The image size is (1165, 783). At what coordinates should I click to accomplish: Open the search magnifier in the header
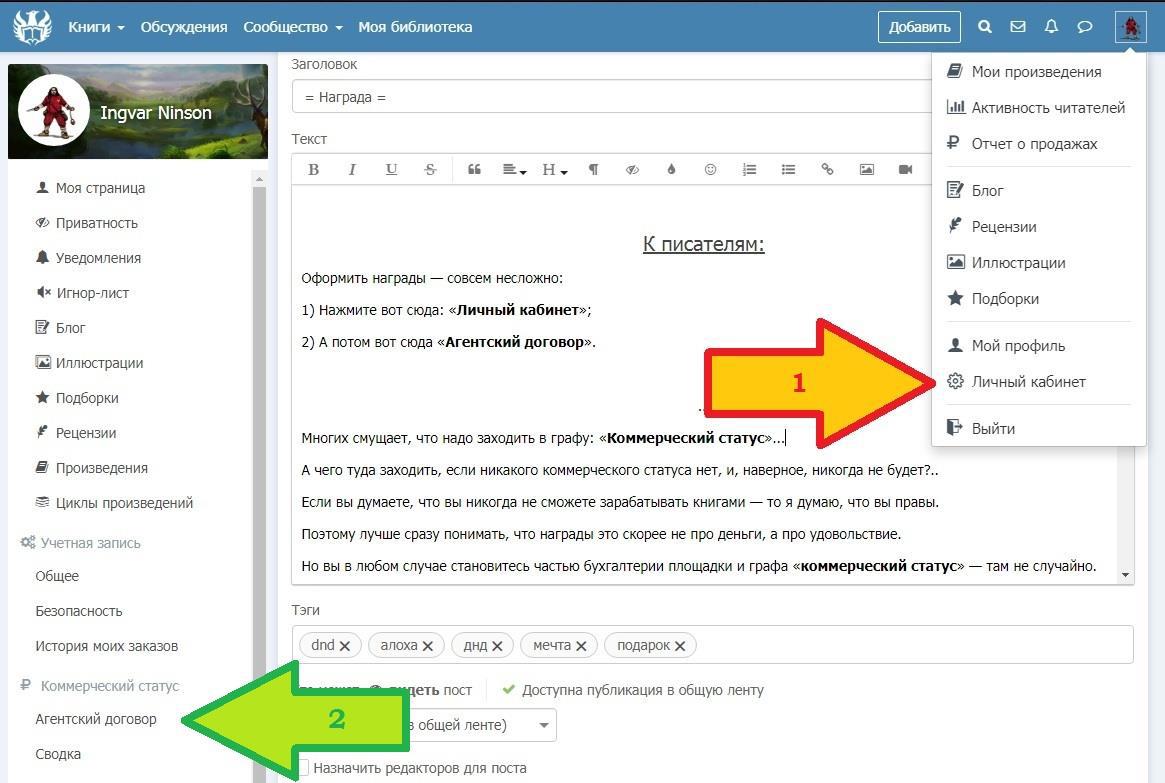tap(985, 27)
